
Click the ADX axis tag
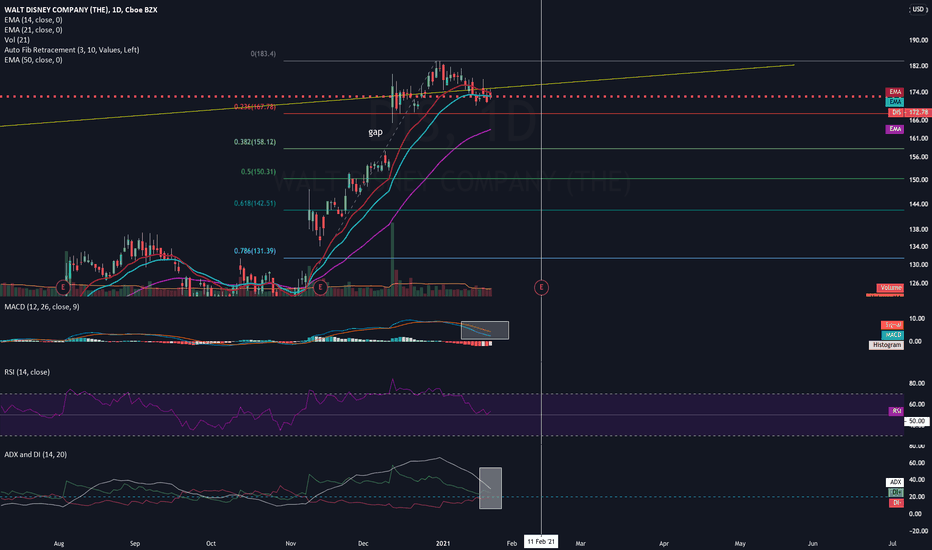895,482
